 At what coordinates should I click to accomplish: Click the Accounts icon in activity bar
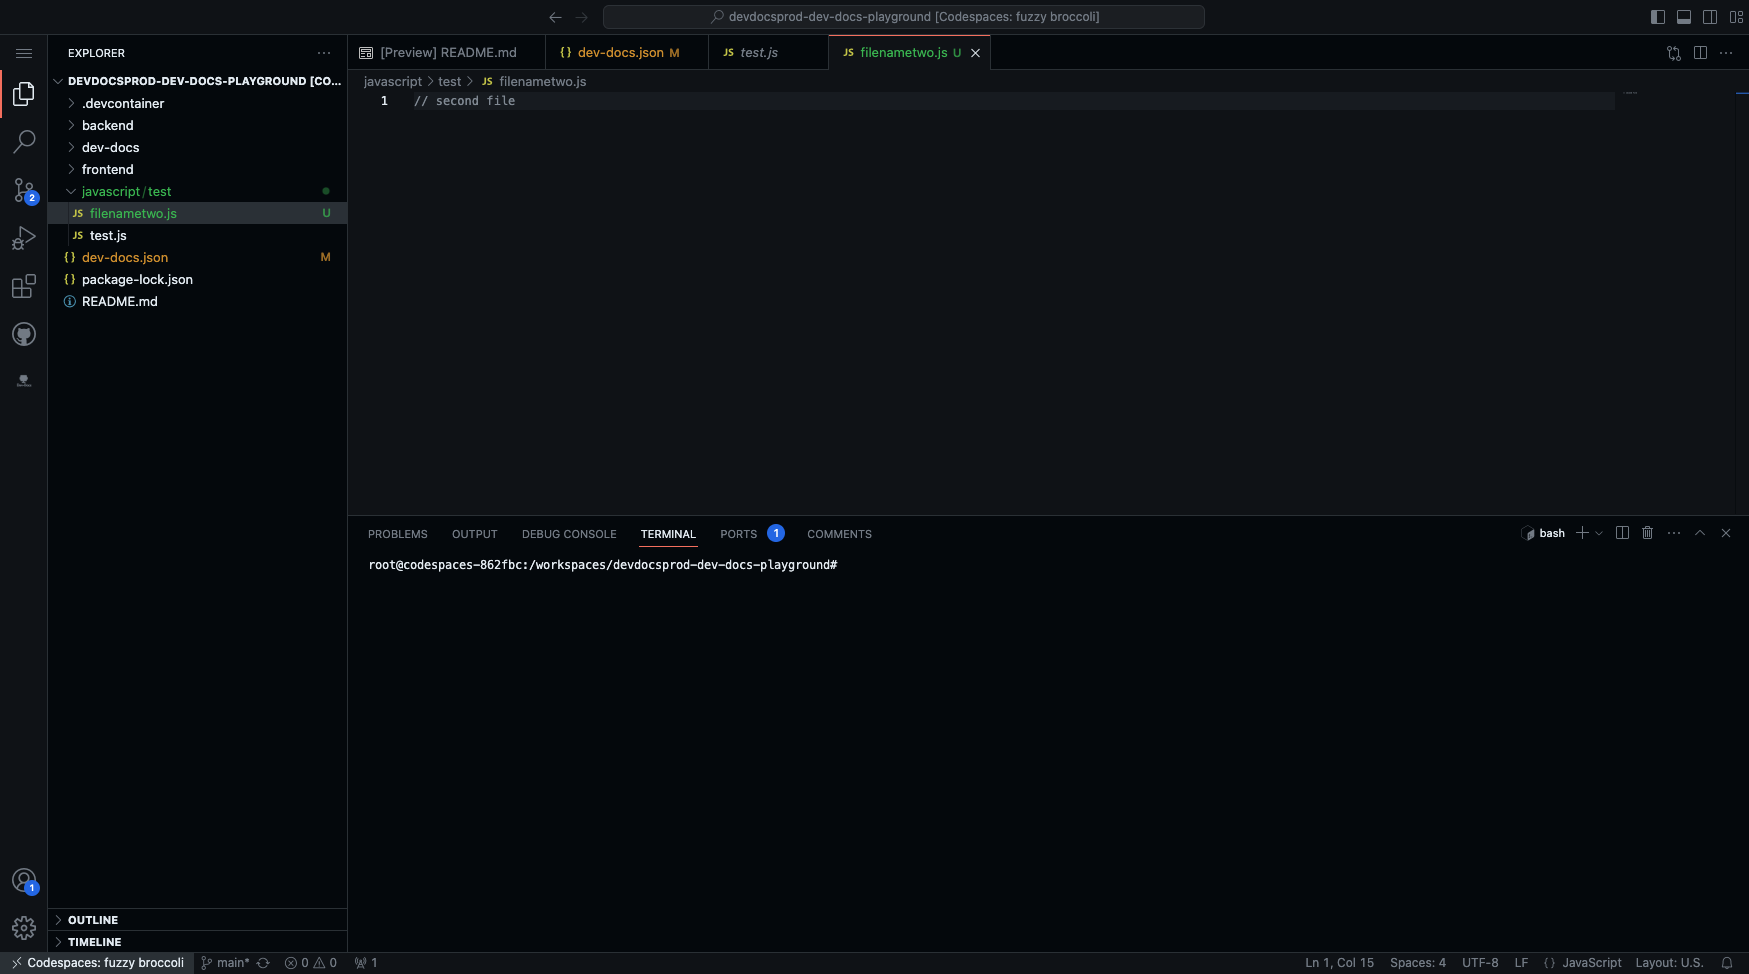click(x=24, y=881)
